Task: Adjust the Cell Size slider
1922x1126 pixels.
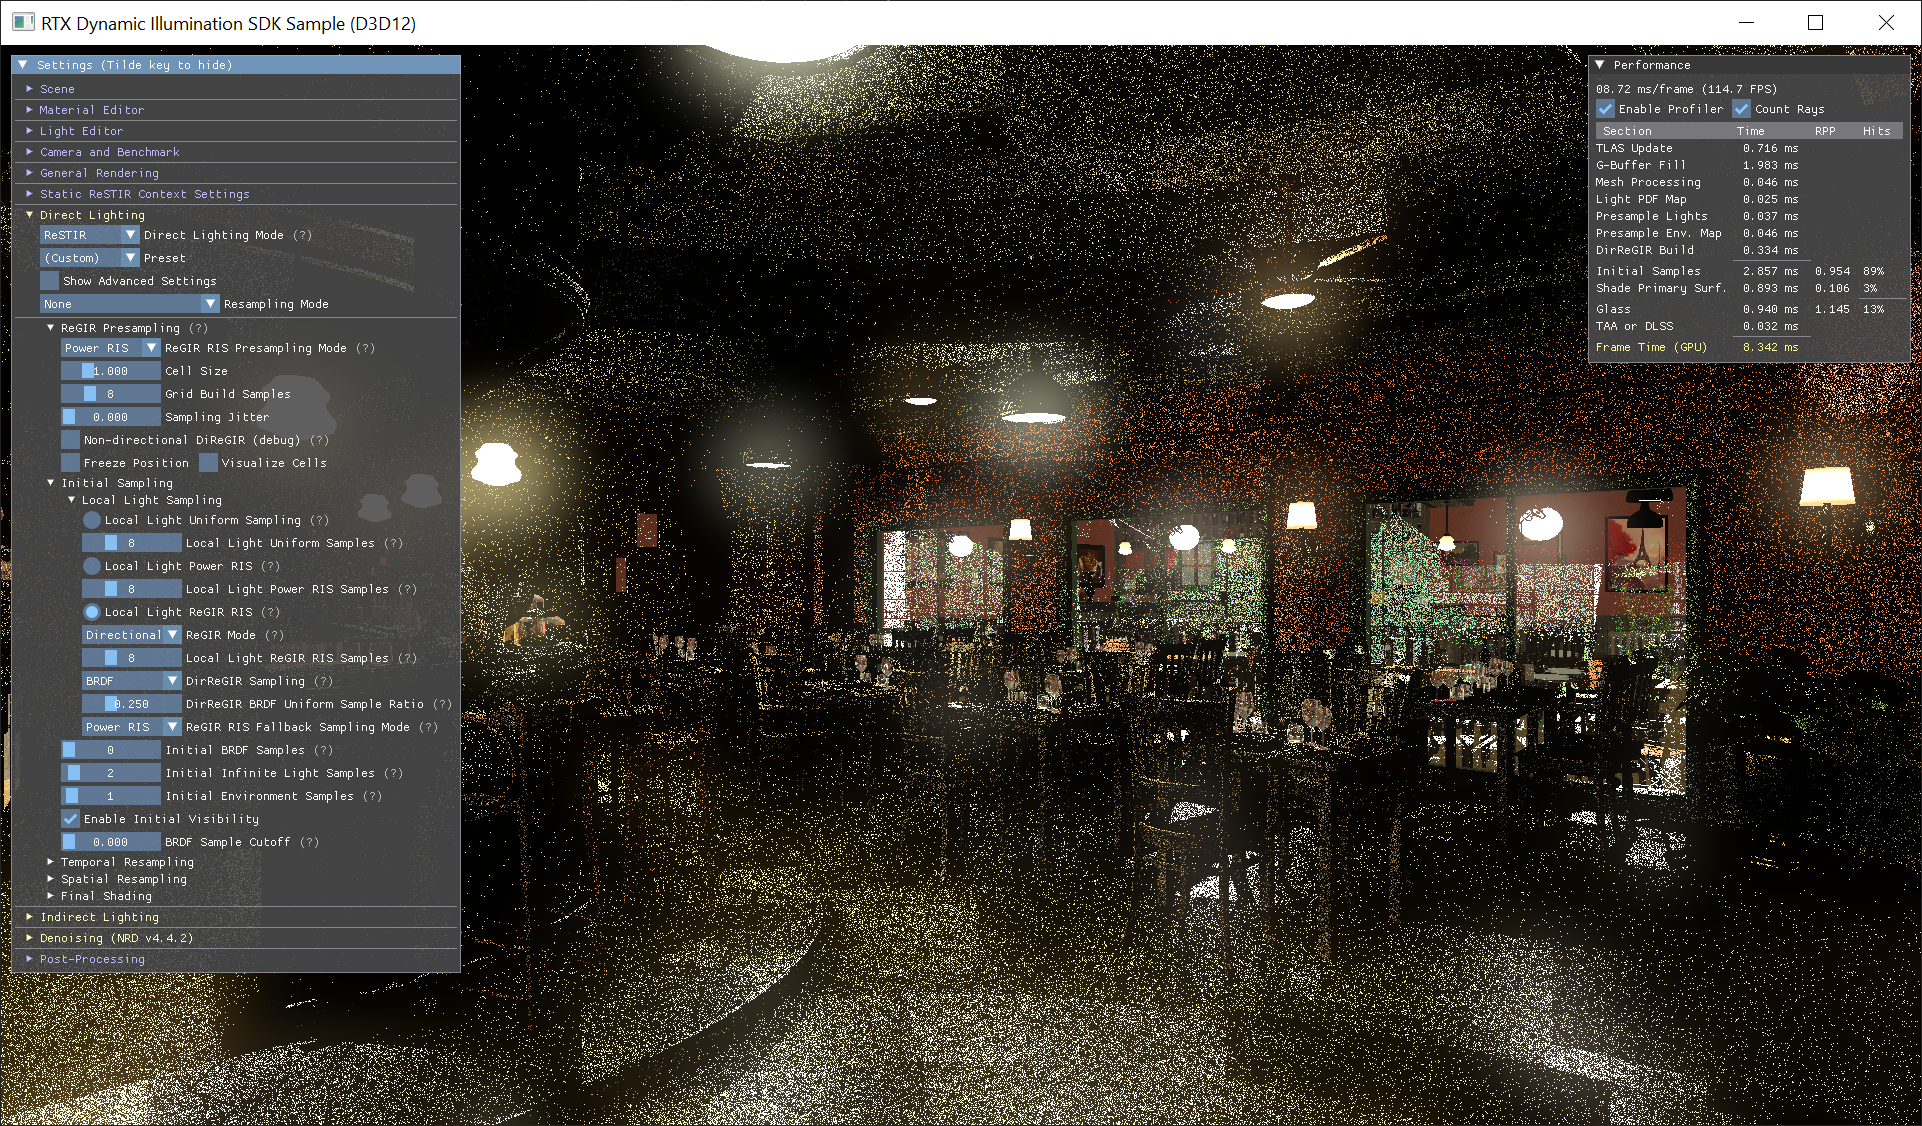Action: 110,370
